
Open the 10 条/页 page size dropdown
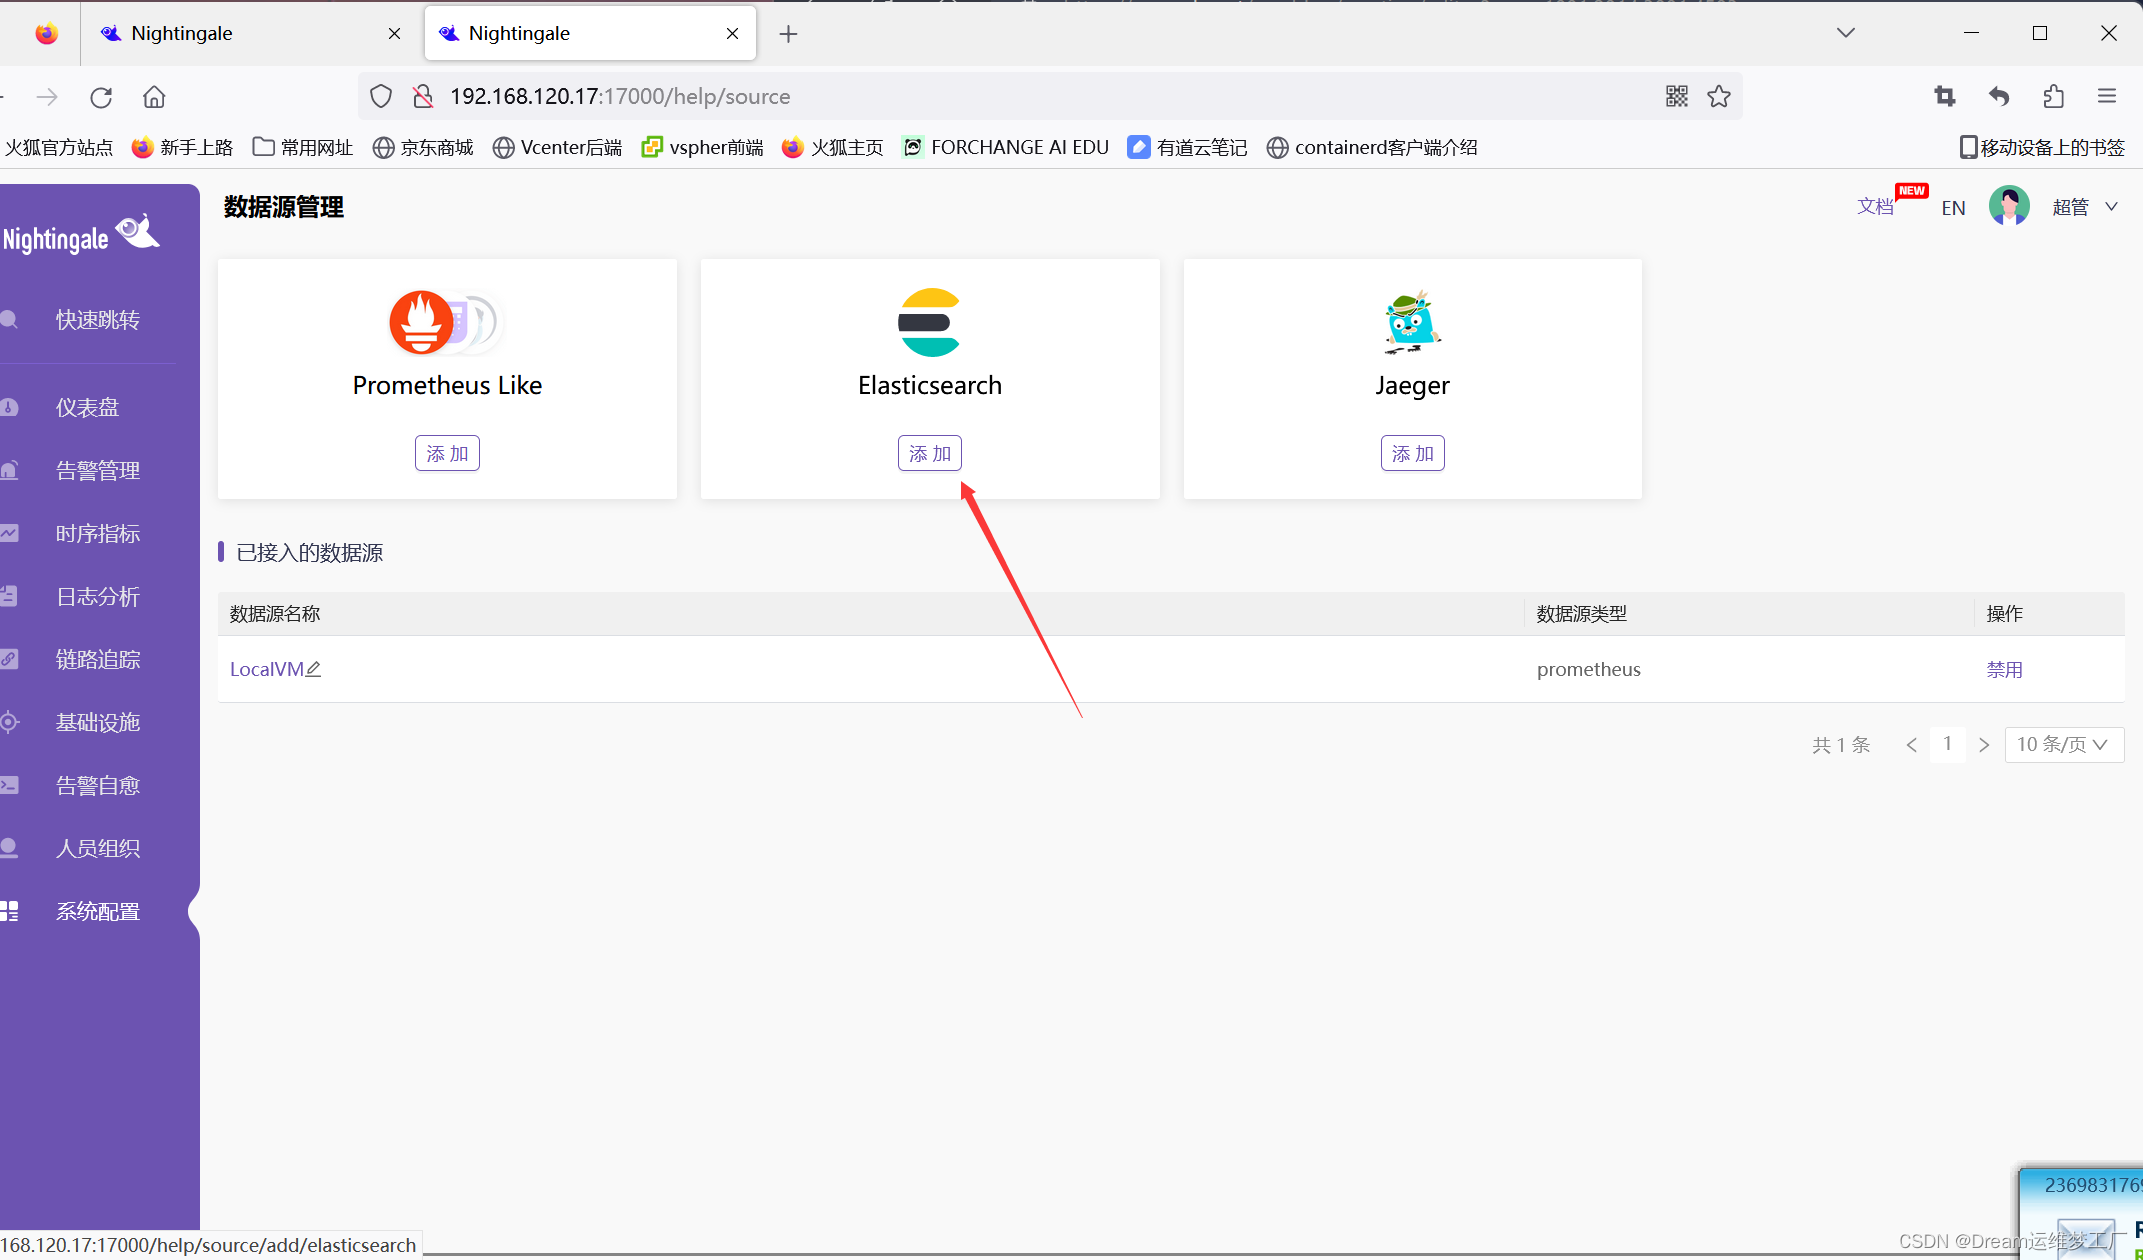point(2063,744)
